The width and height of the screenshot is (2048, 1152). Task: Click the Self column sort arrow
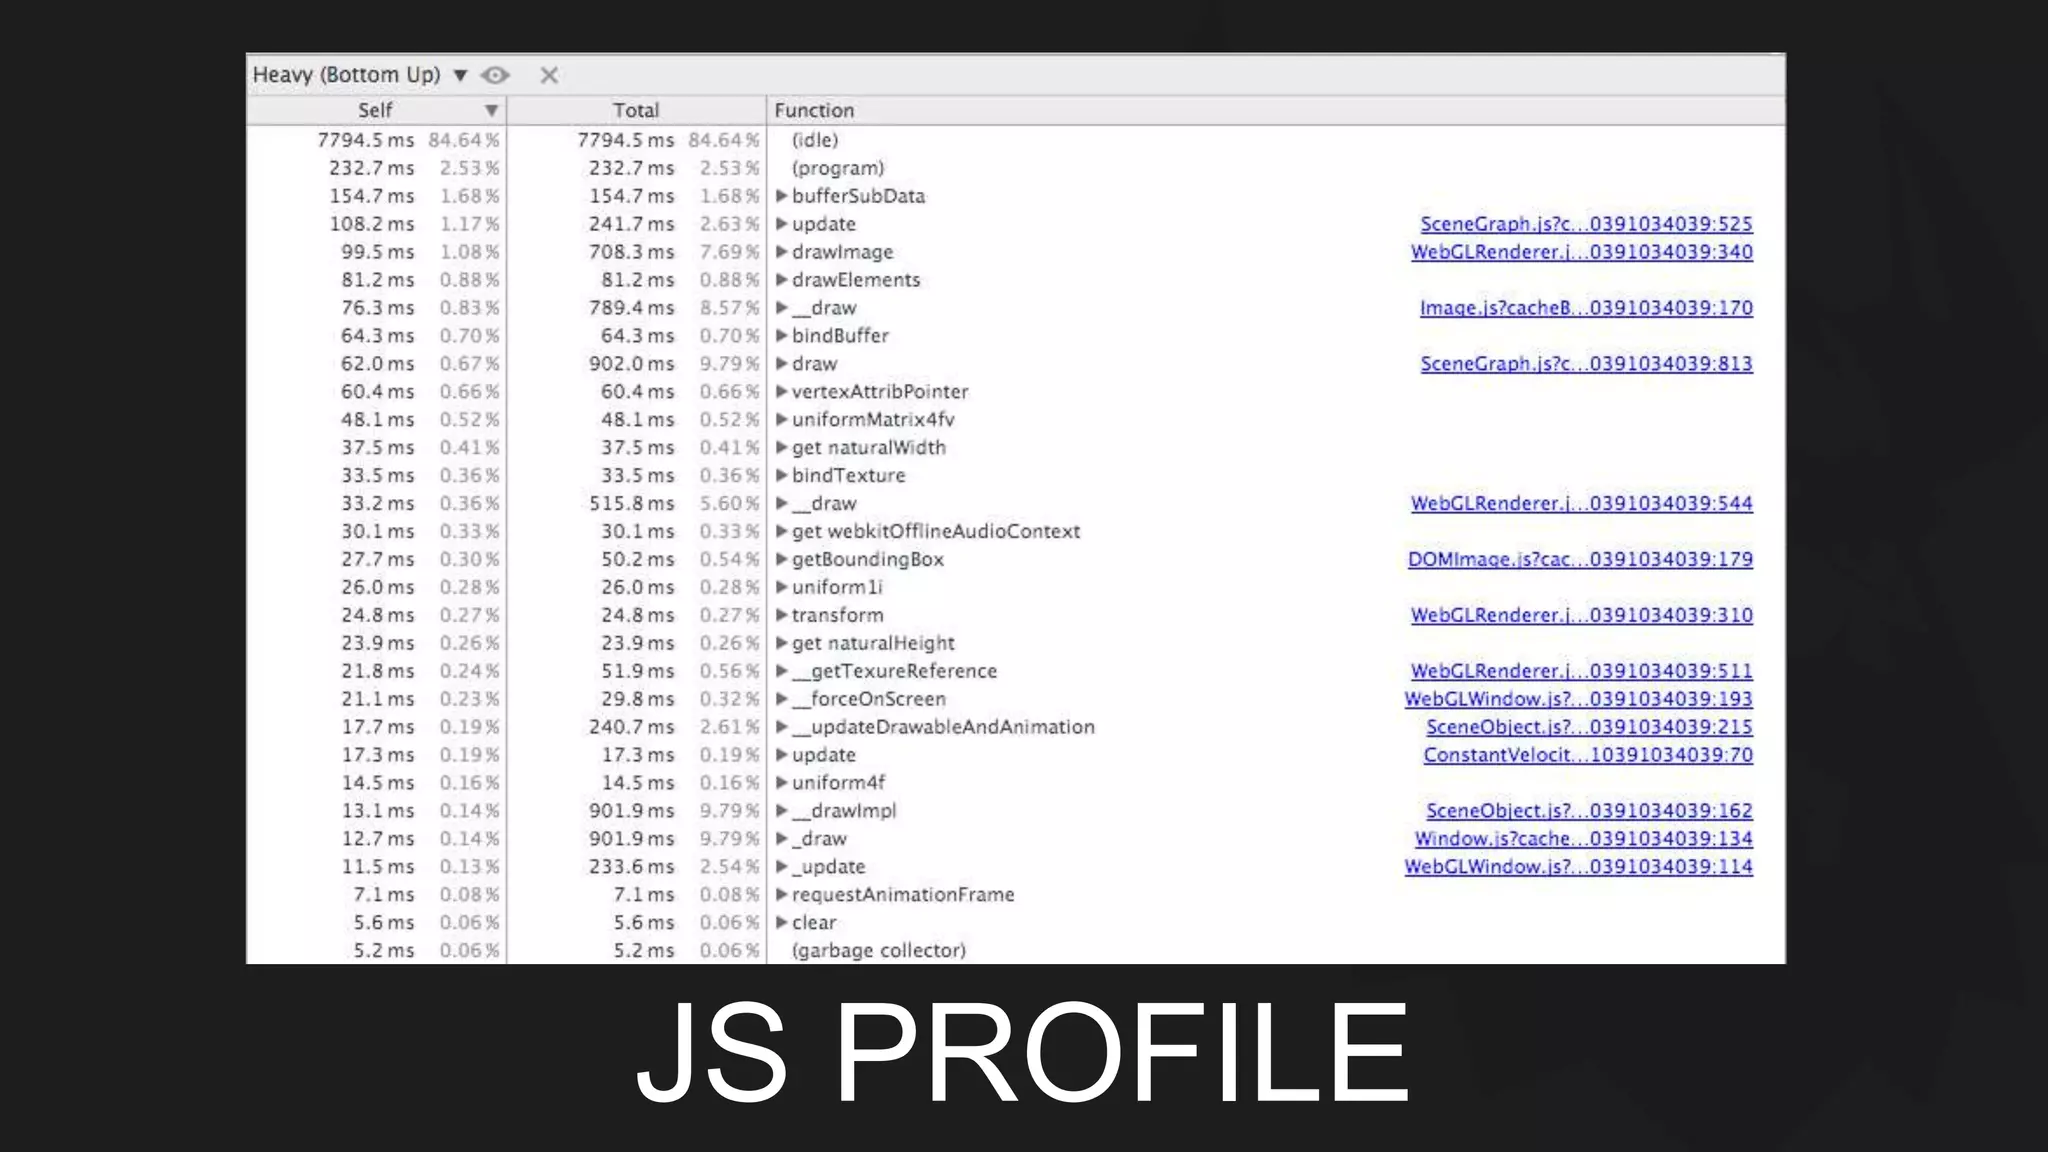[491, 110]
